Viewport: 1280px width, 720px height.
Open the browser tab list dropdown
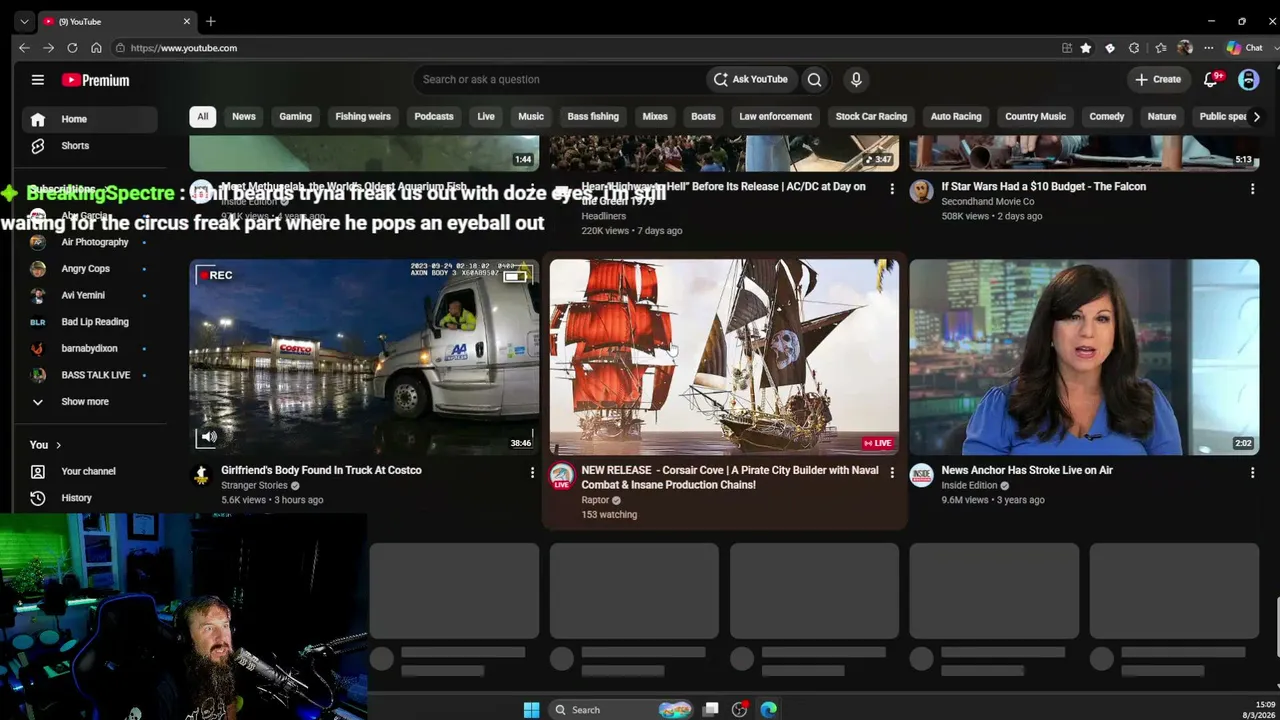click(x=24, y=21)
